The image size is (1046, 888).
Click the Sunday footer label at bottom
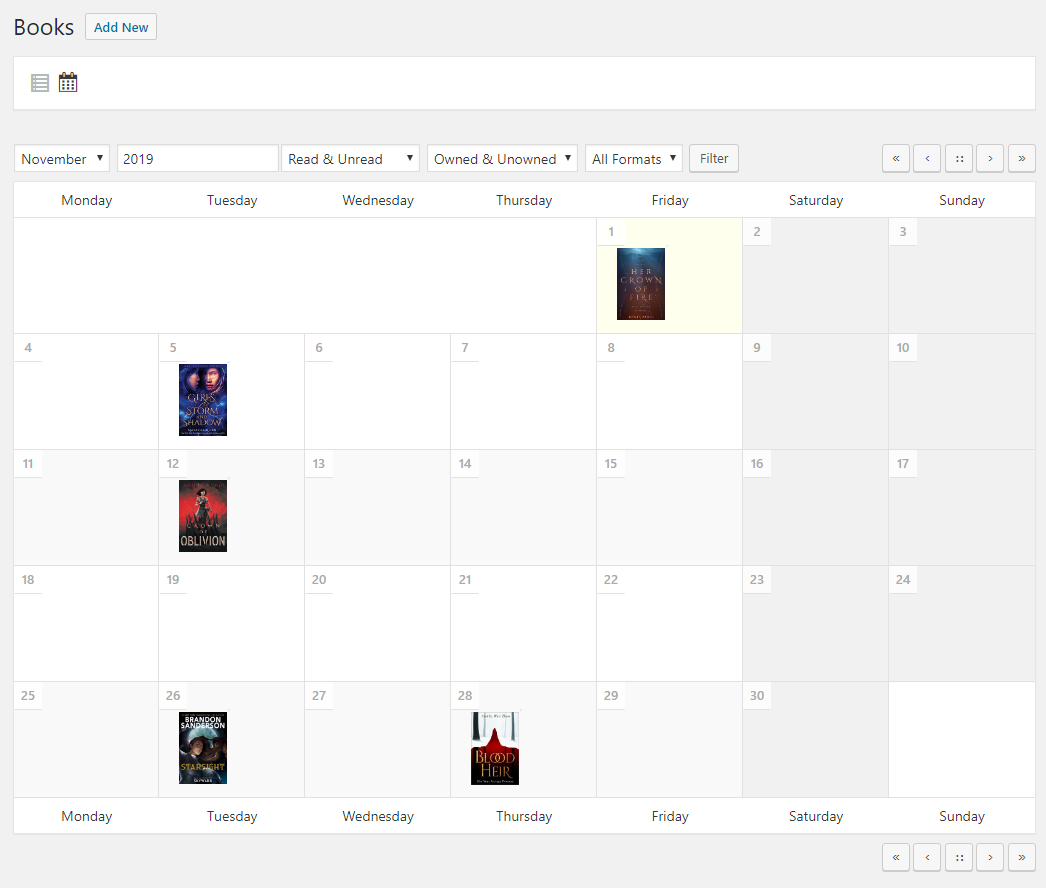pyautogui.click(x=962, y=816)
